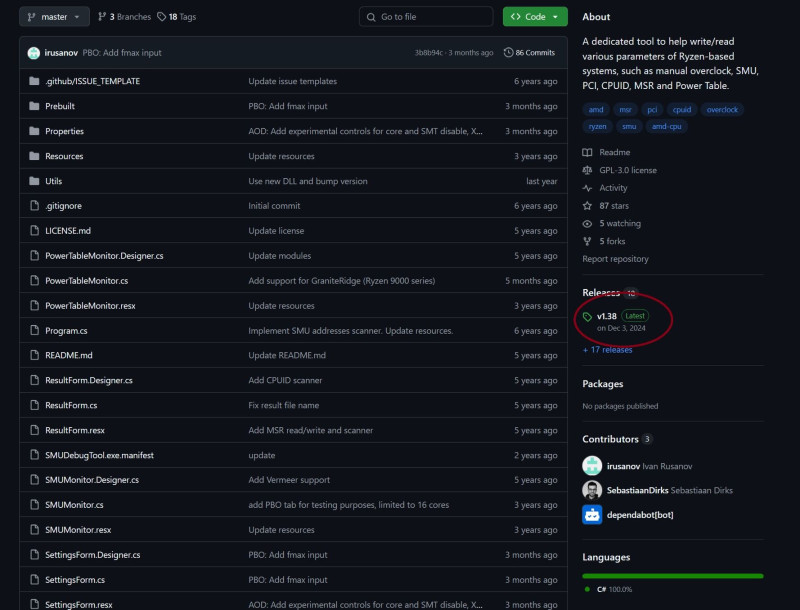
Task: Click irusanov avatar in commit header
Action: point(34,53)
